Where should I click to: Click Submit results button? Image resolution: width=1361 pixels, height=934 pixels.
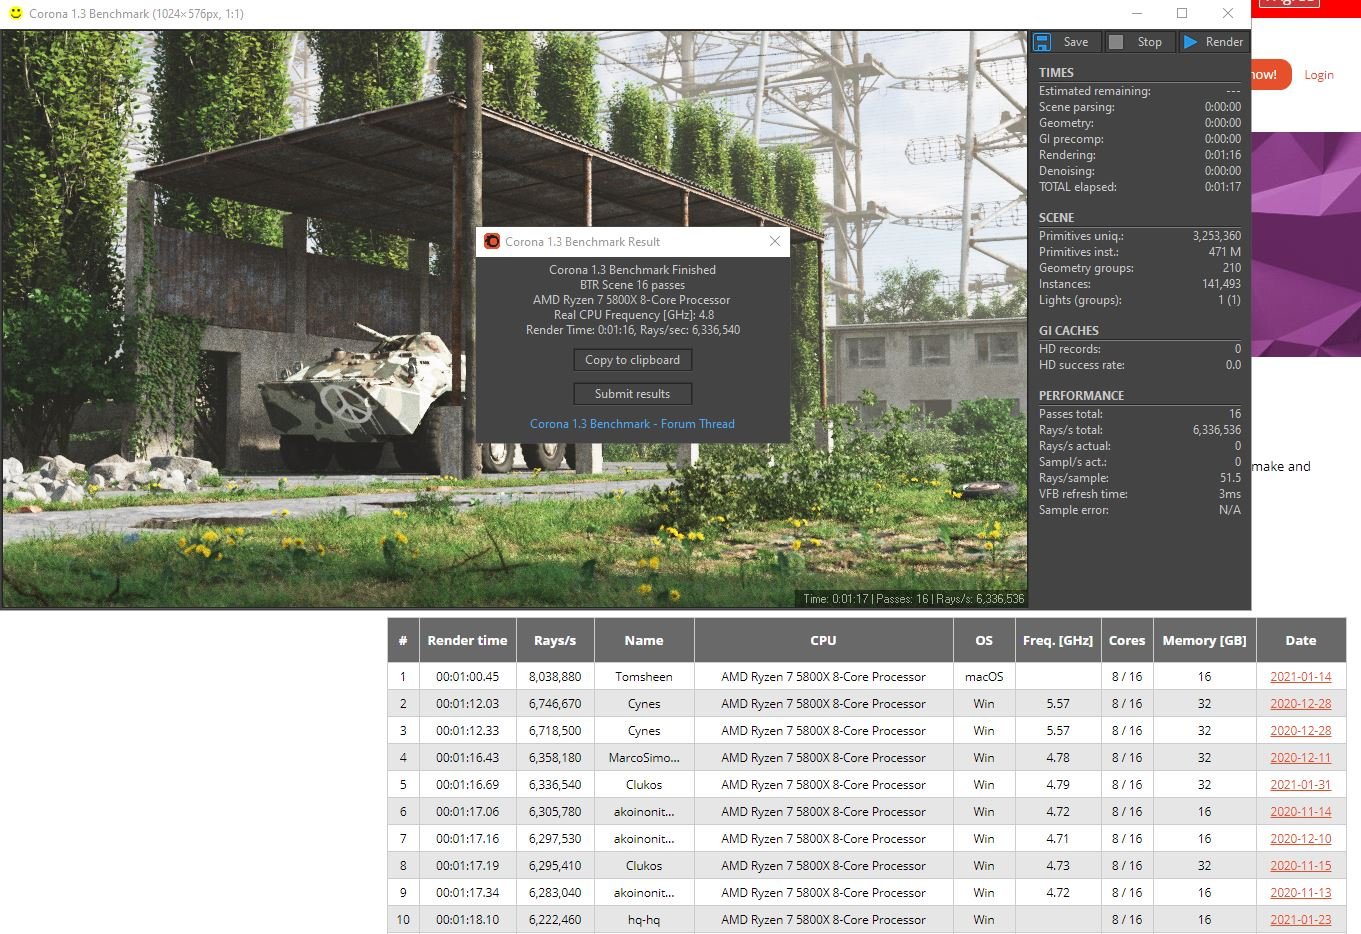tap(632, 394)
